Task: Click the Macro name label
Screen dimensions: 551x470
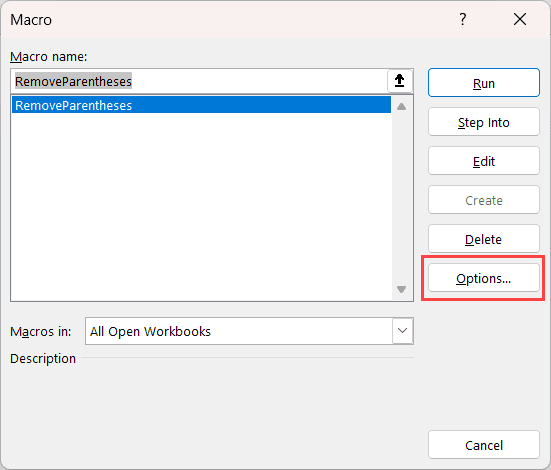Action: point(48,57)
